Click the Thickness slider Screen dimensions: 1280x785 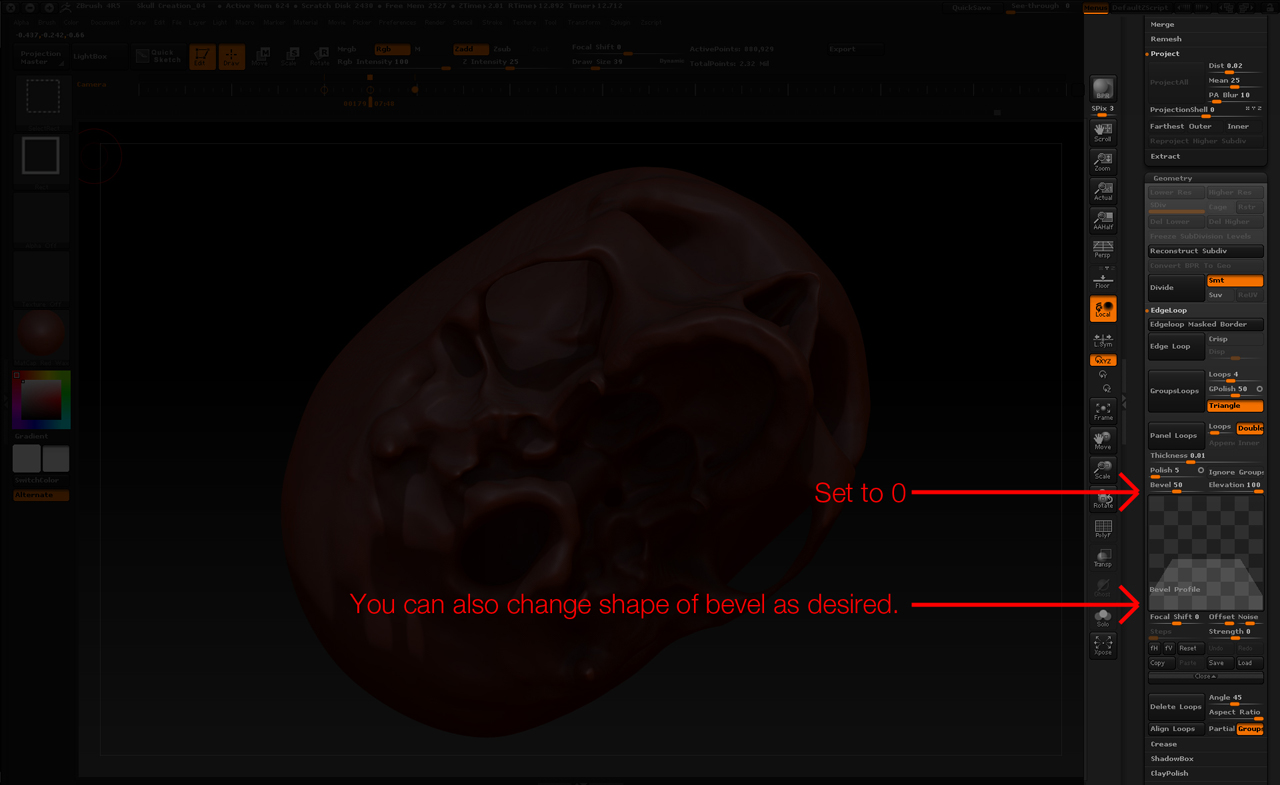(x=1206, y=457)
